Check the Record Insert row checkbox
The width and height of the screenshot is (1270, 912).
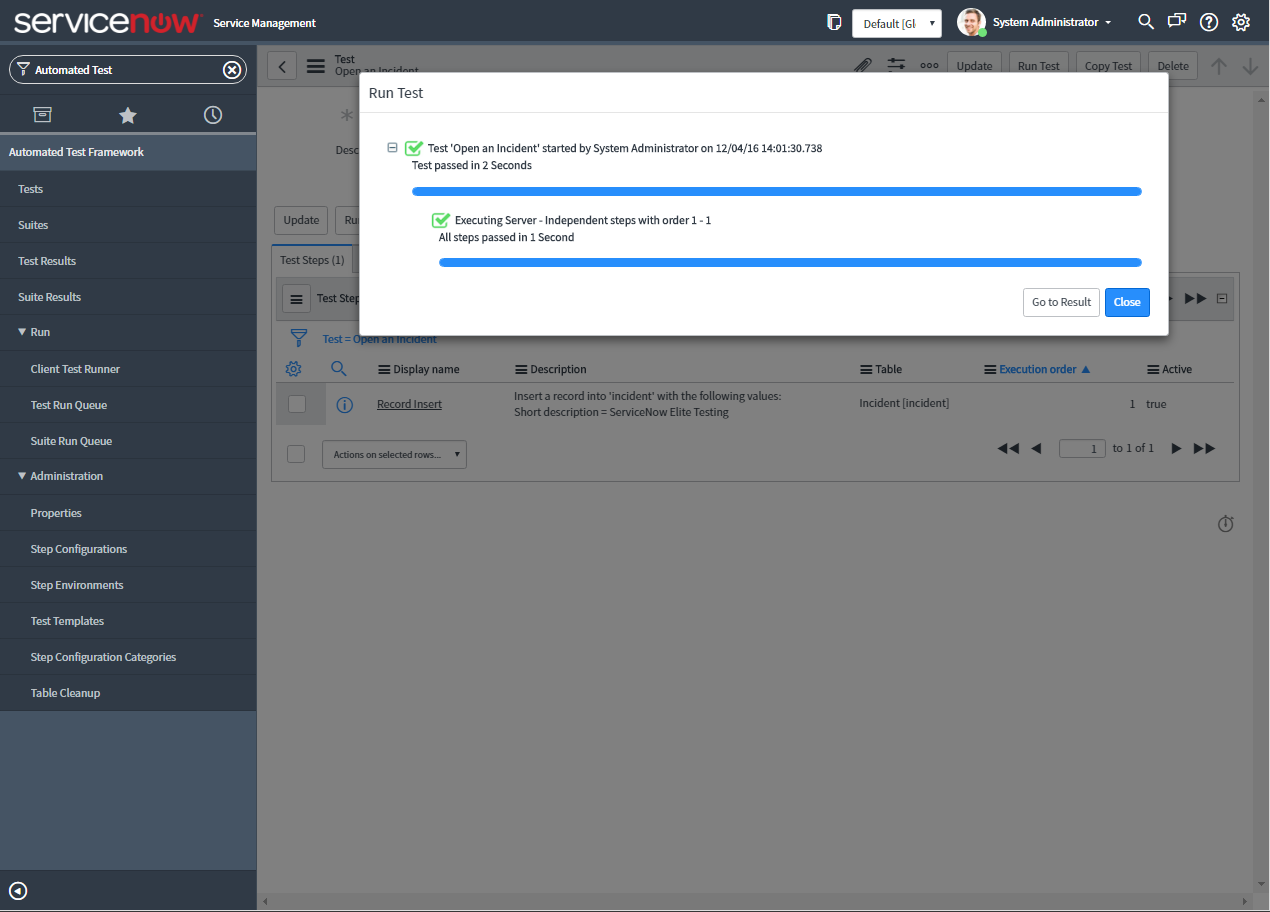click(297, 404)
